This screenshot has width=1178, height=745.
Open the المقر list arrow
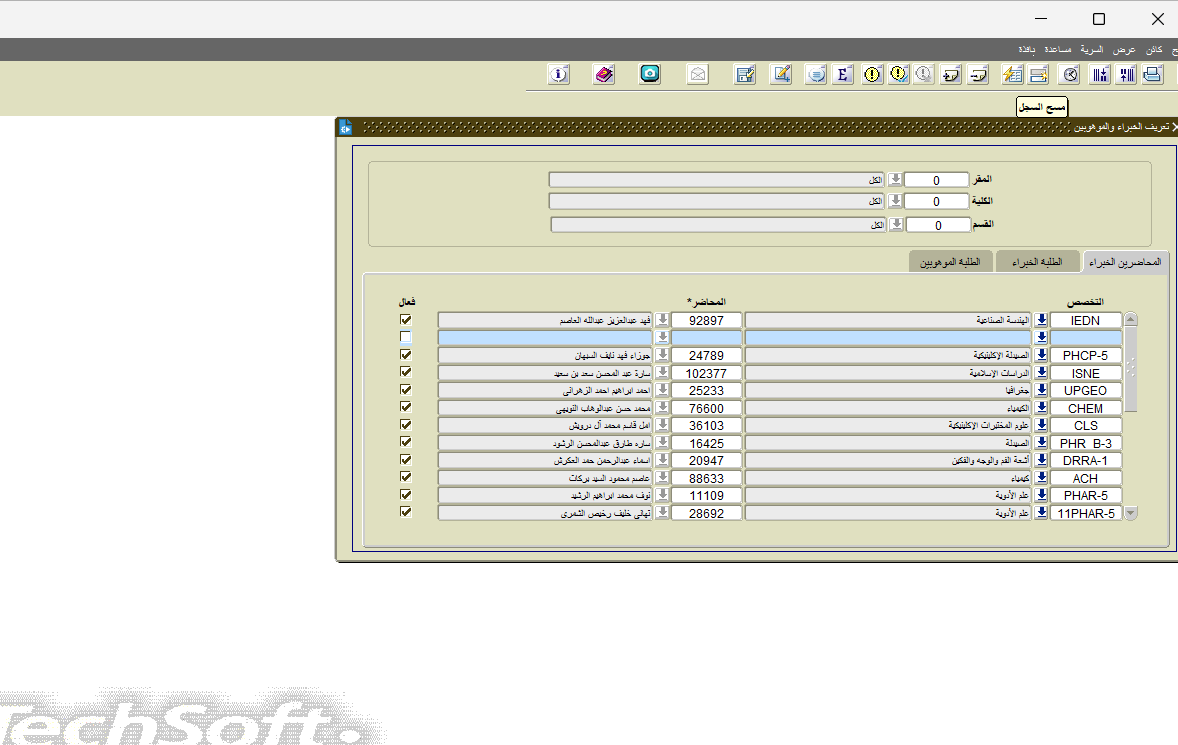tap(896, 180)
